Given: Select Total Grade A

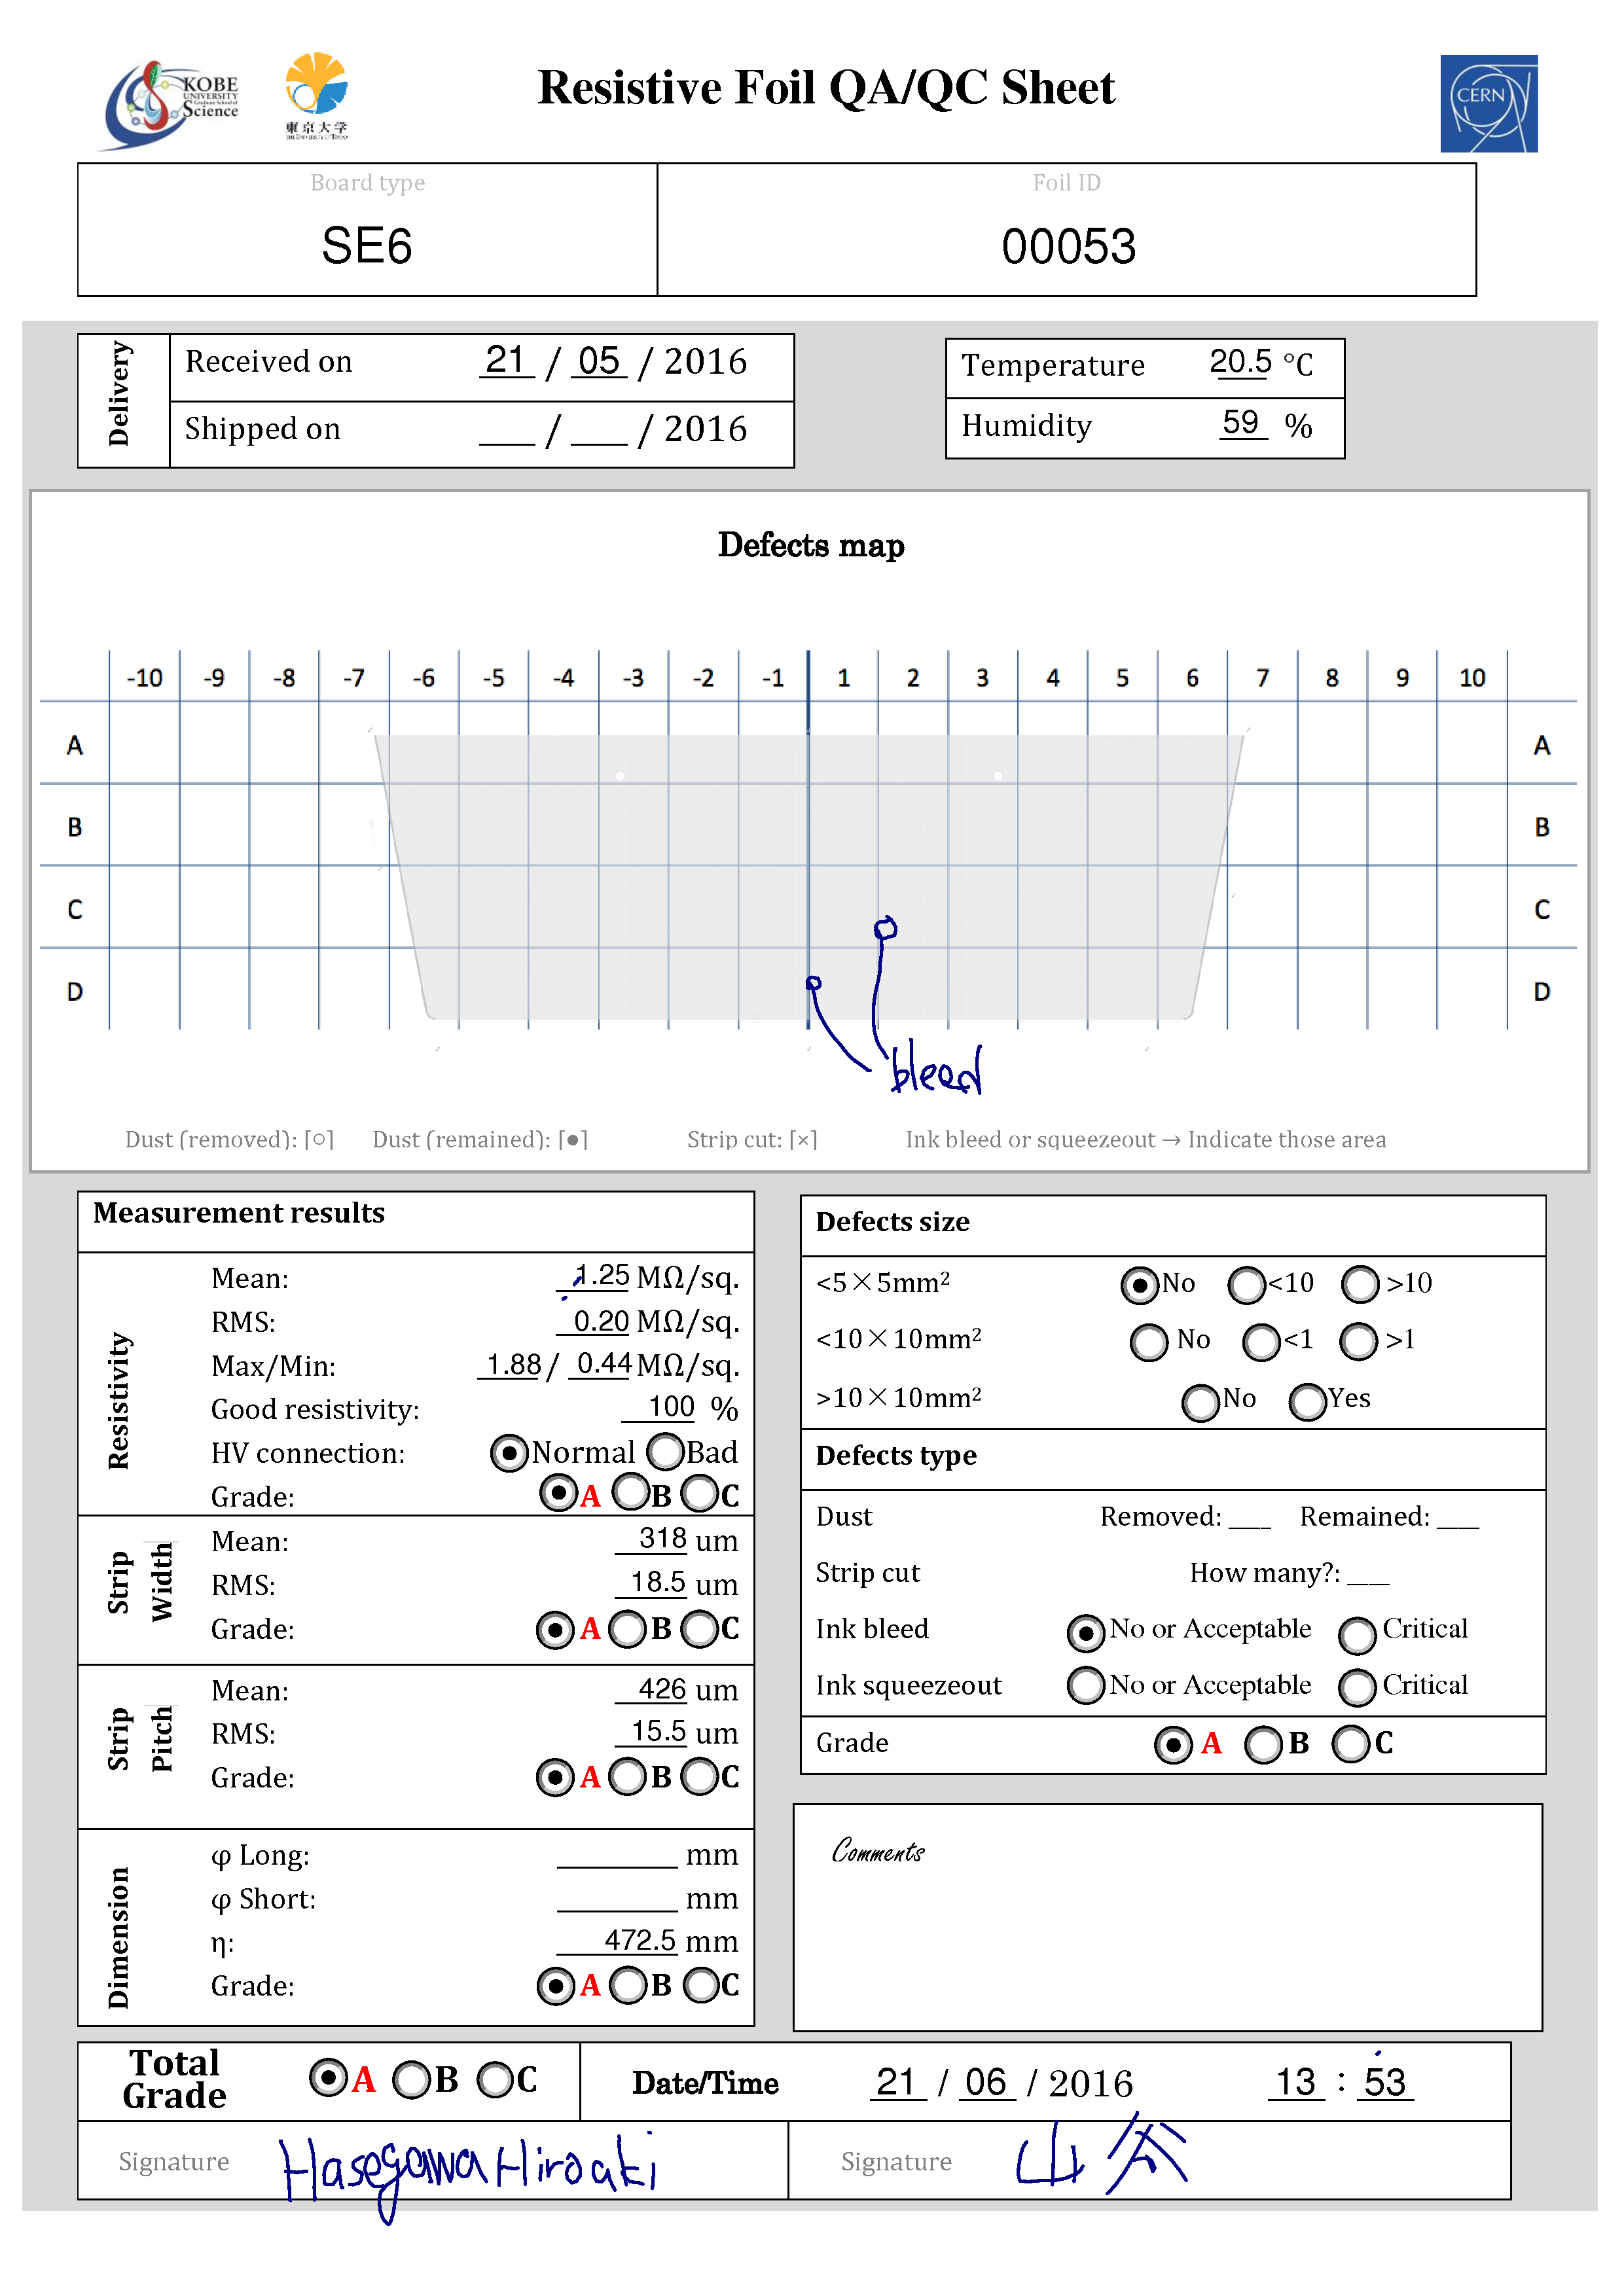Looking at the screenshot, I should (328, 2078).
